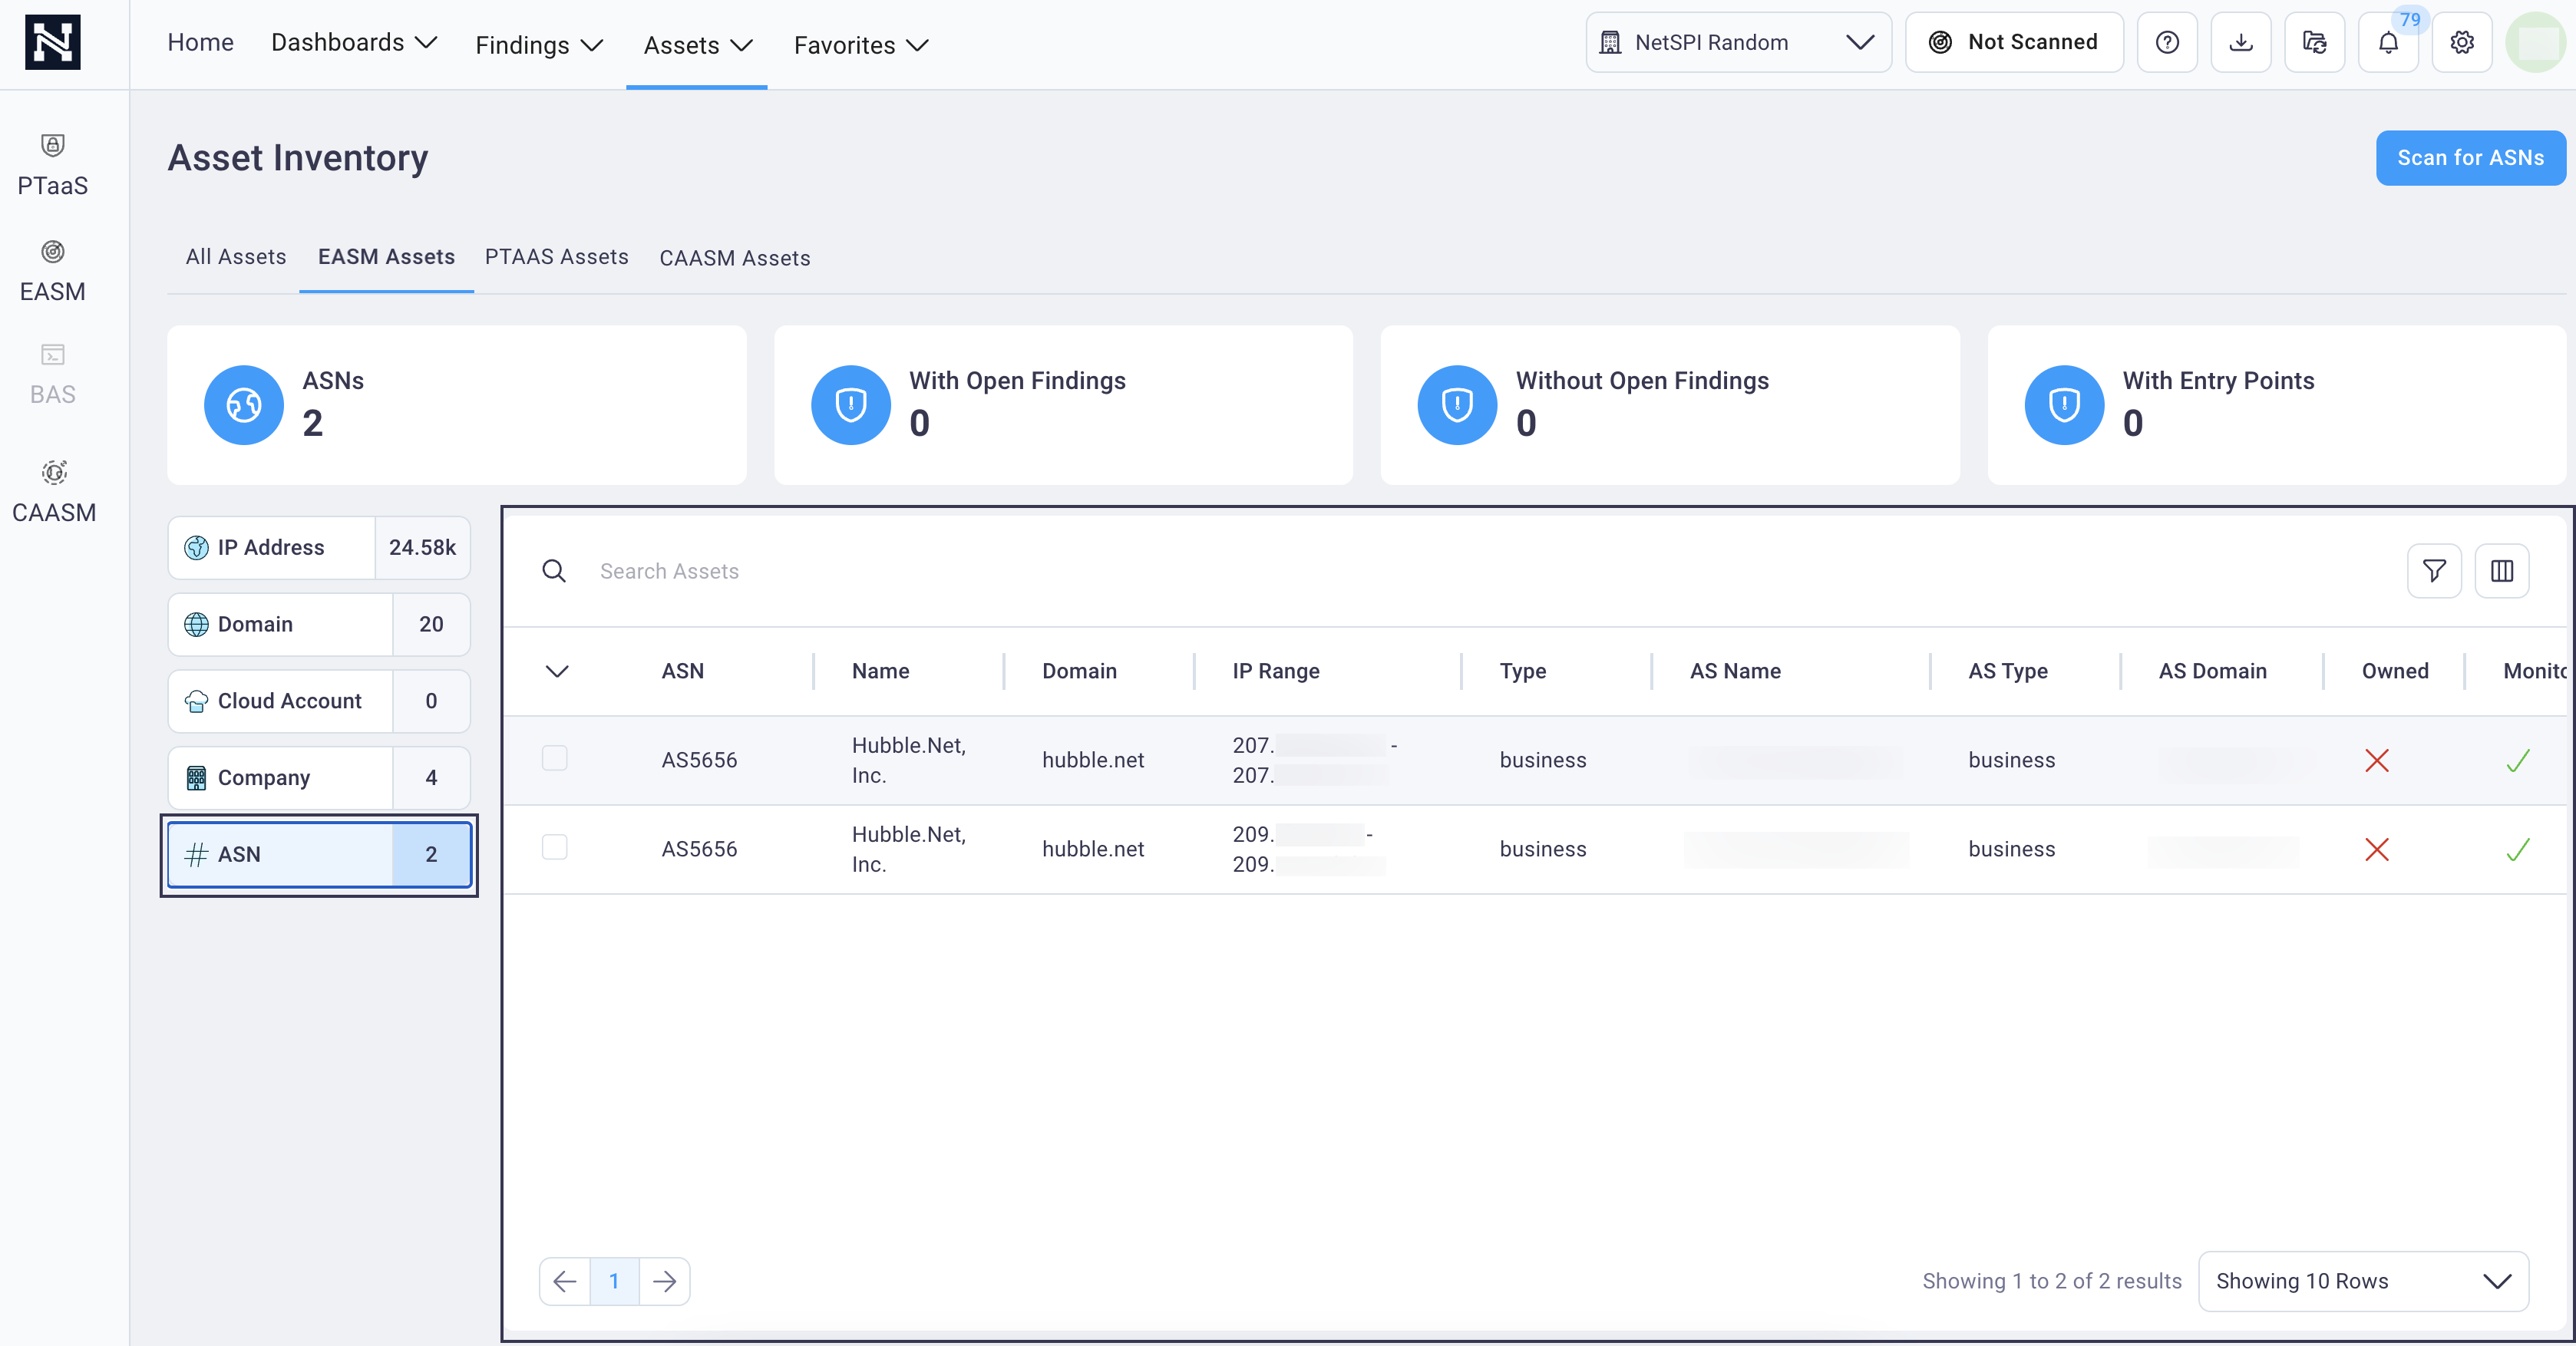Select the All Assets tab
The image size is (2576, 1346).
tap(235, 257)
